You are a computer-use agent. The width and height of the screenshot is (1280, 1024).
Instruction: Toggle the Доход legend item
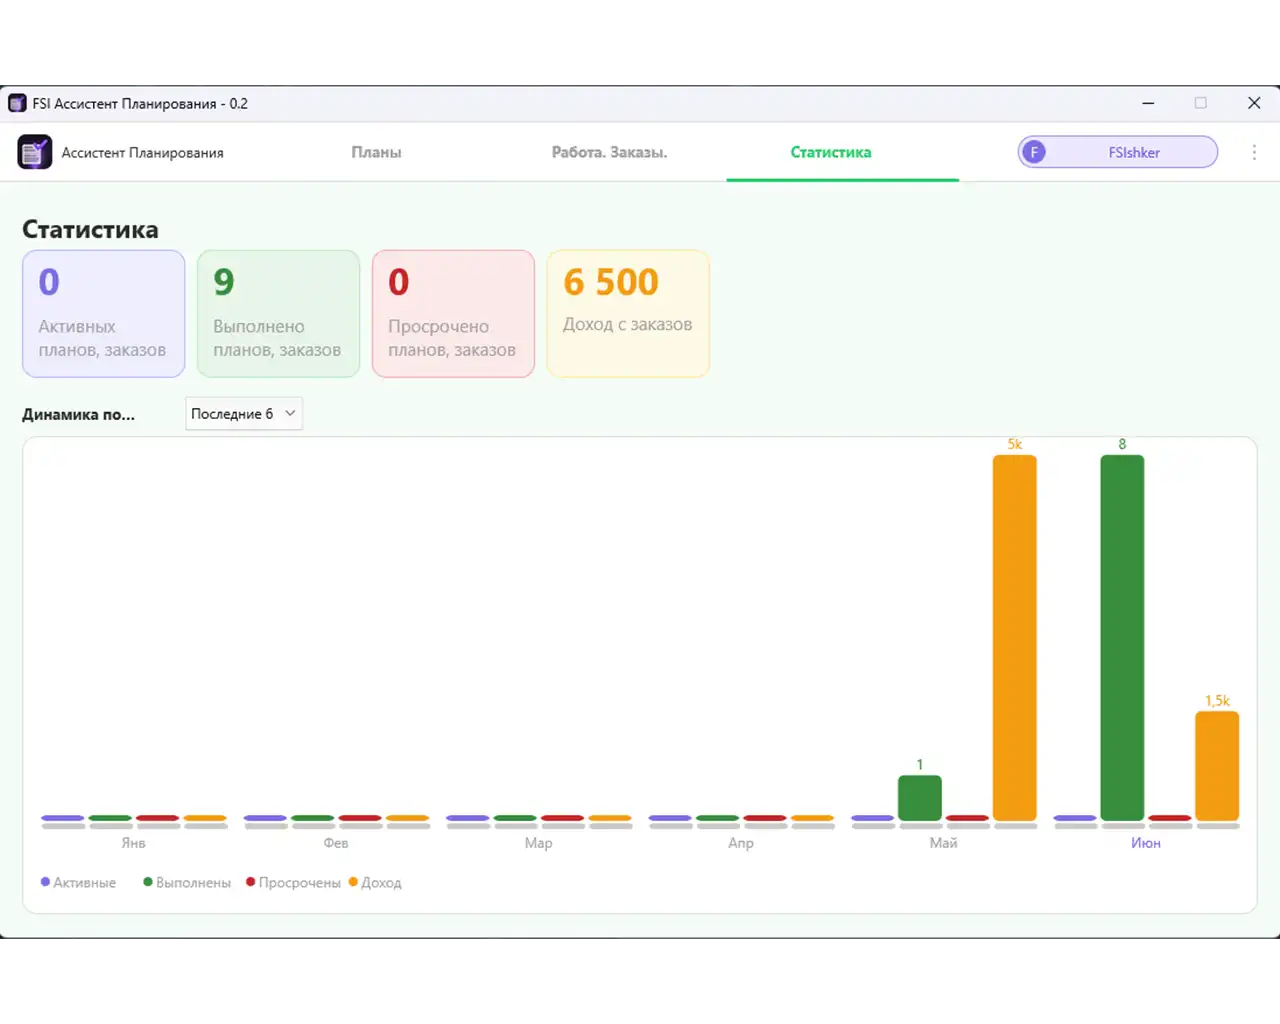tap(375, 882)
